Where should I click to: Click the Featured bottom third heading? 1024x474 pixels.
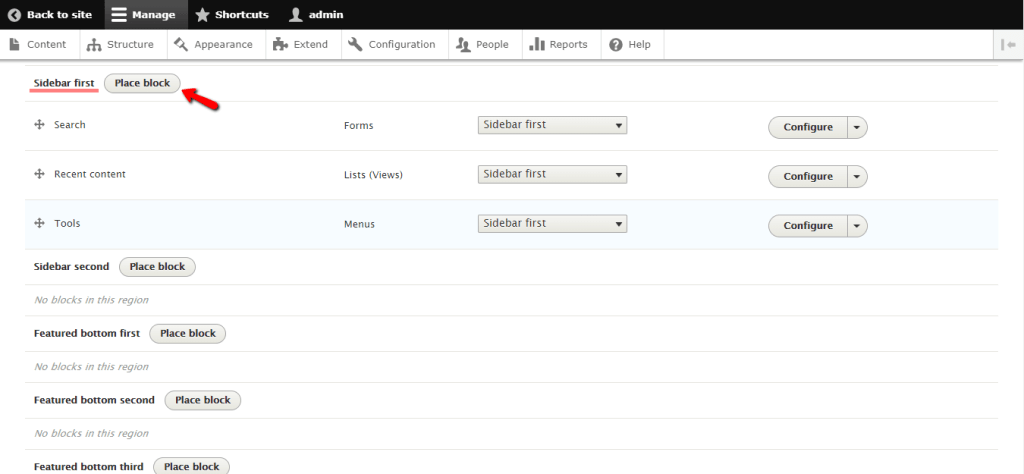coord(89,466)
